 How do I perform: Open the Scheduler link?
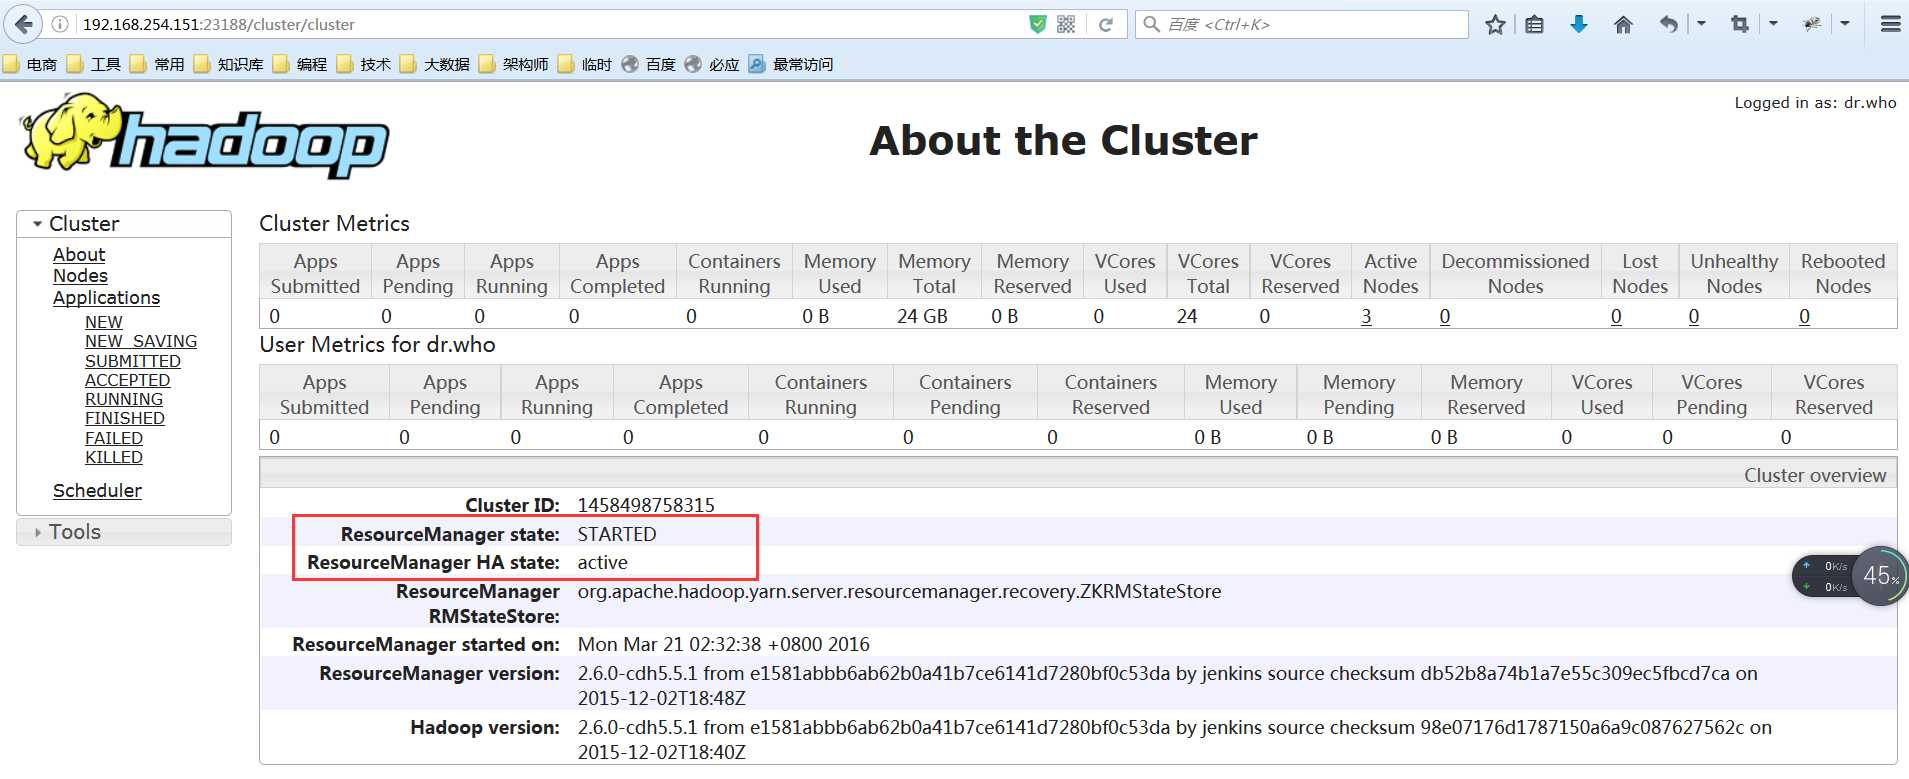[x=97, y=491]
